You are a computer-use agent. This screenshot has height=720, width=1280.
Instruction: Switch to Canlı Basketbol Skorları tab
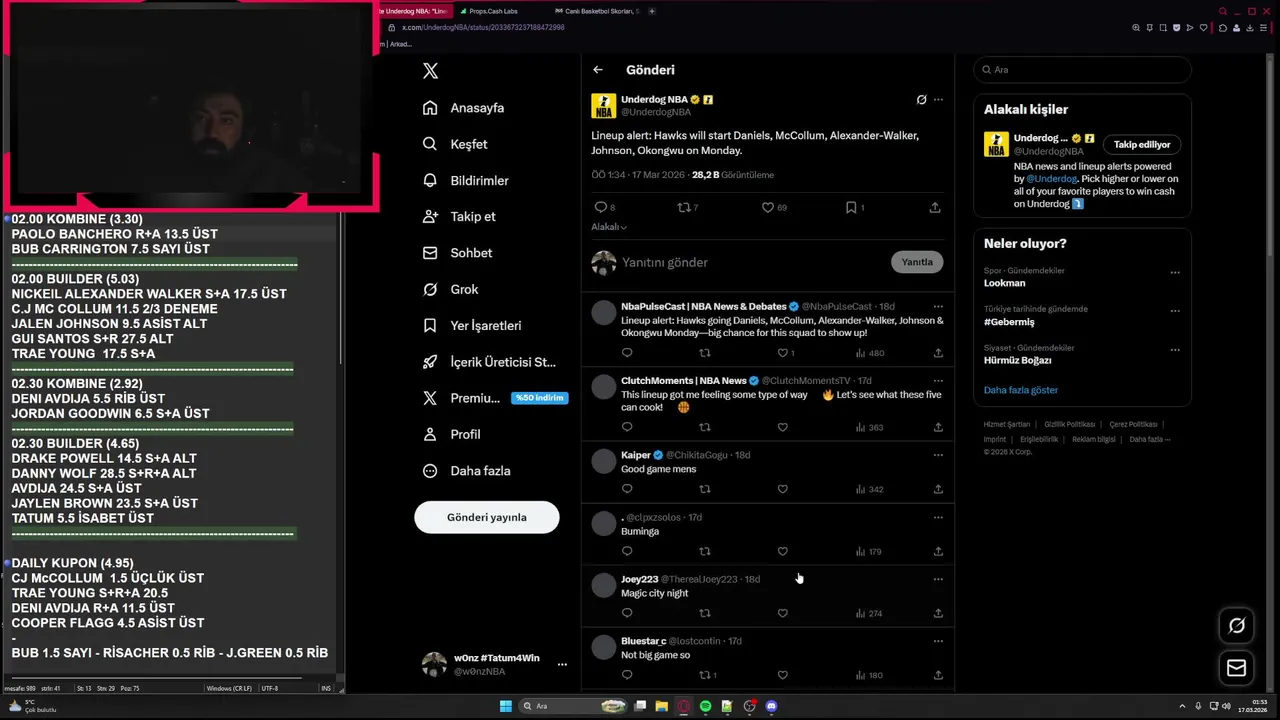tap(597, 11)
